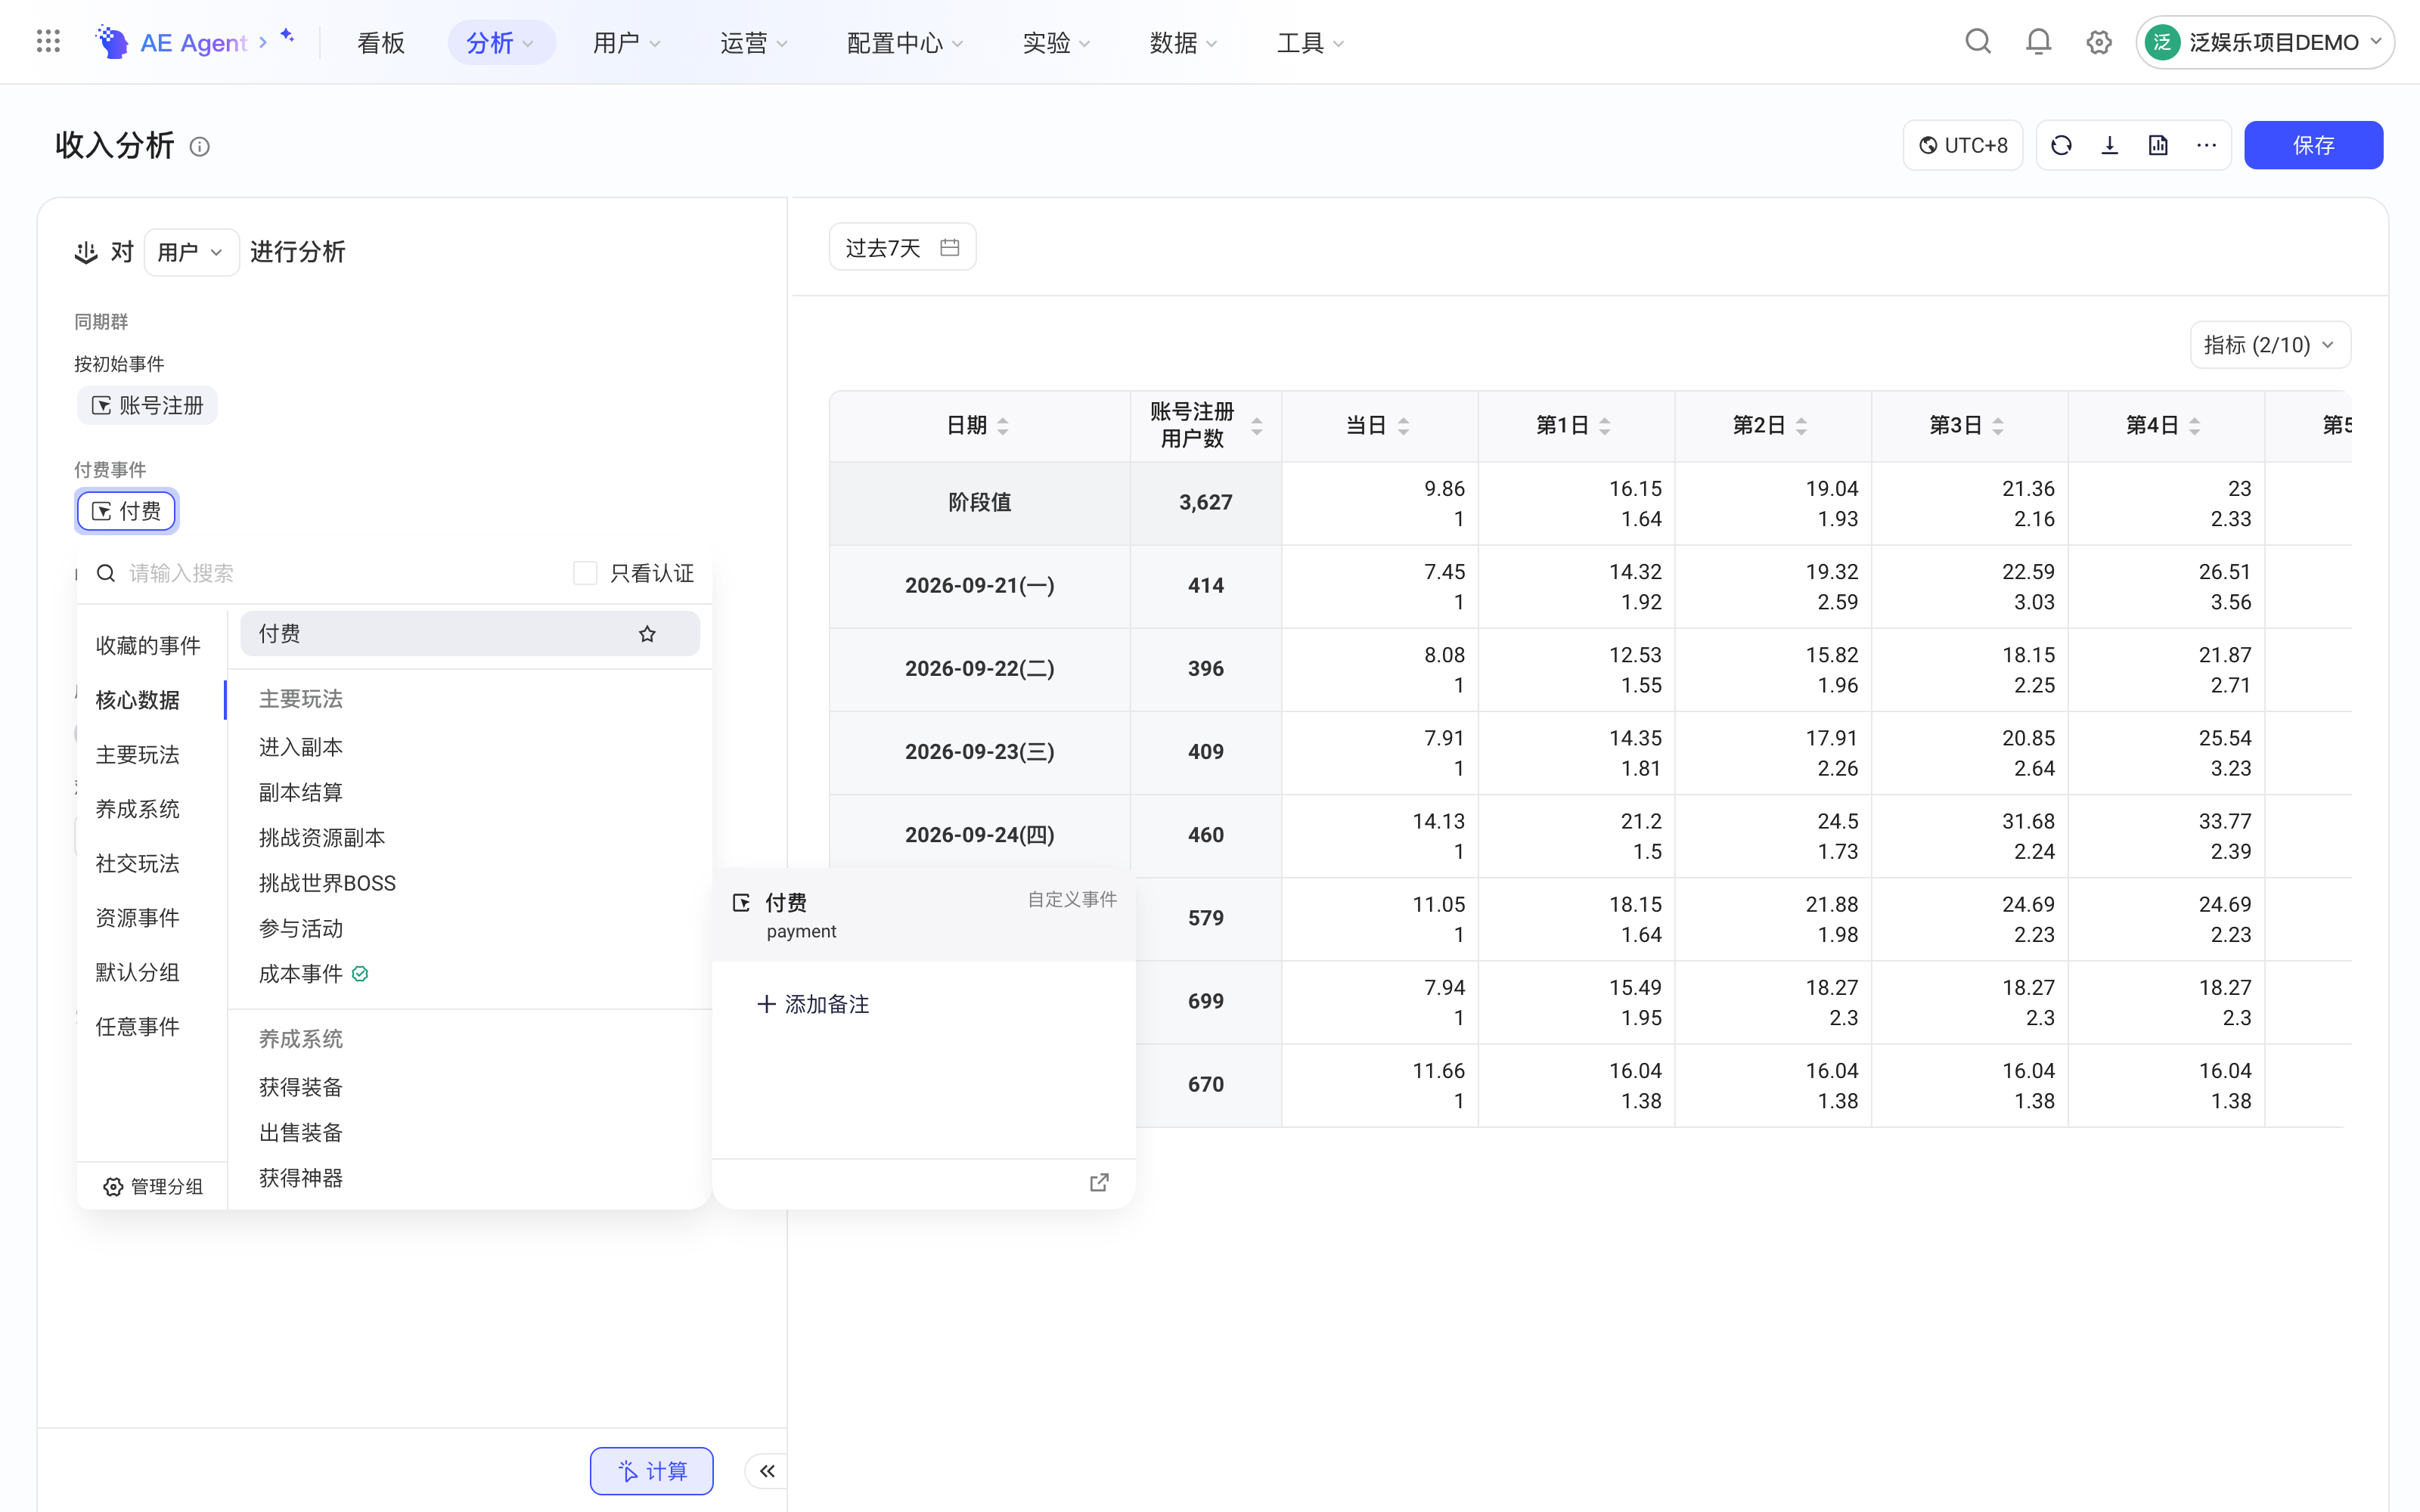Sort by 账号注册用户数 column
The width and height of the screenshot is (2420, 1512).
coord(1257,426)
